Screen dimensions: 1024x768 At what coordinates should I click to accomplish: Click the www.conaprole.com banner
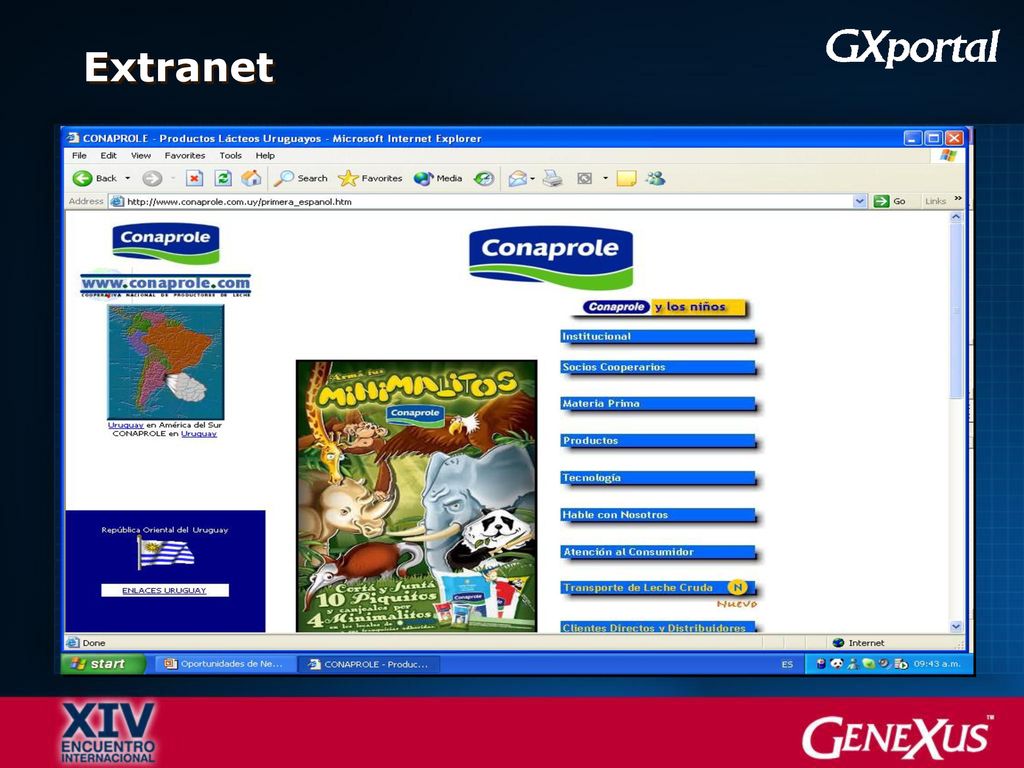click(166, 285)
